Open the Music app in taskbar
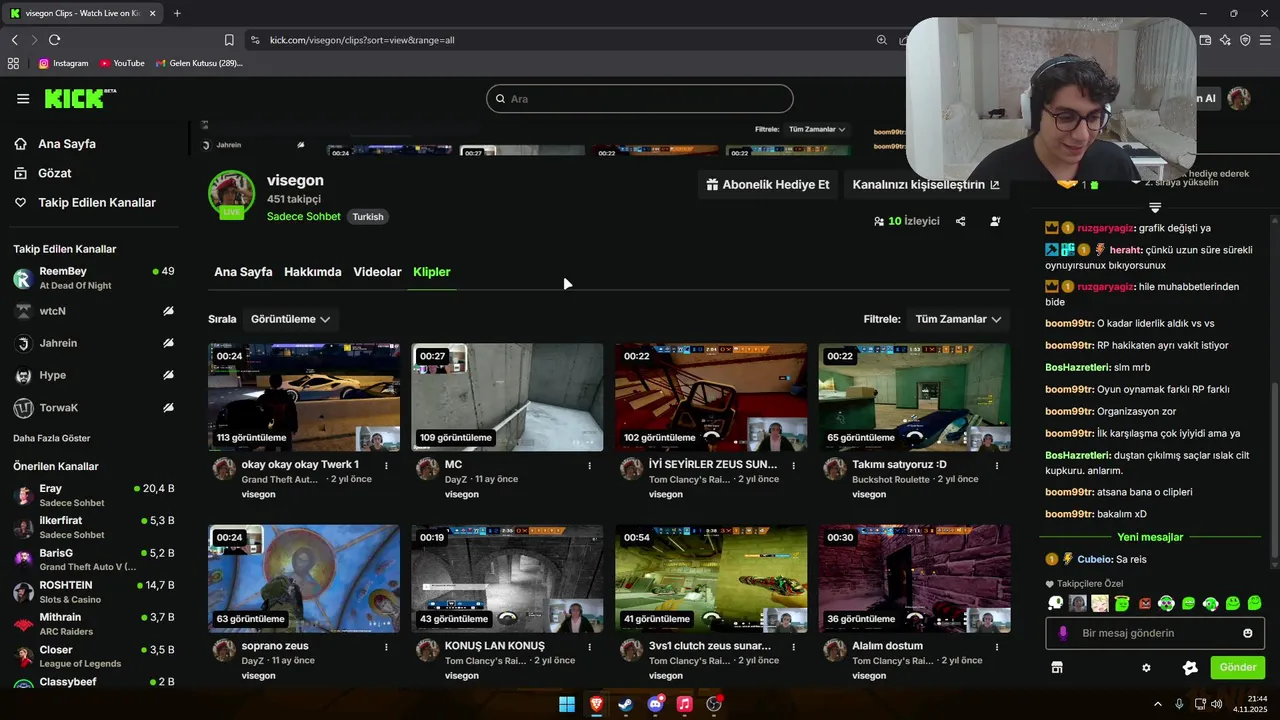This screenshot has height=720, width=1280. point(684,704)
